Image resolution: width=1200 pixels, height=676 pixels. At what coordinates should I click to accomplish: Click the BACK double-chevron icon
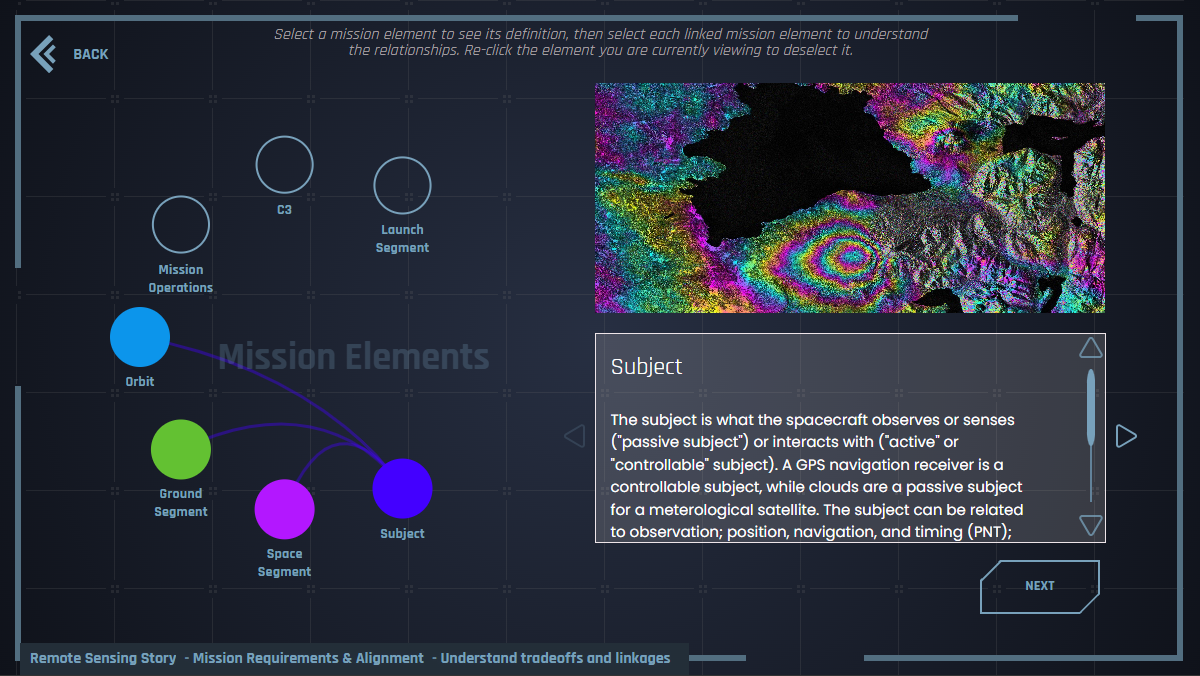click(43, 54)
